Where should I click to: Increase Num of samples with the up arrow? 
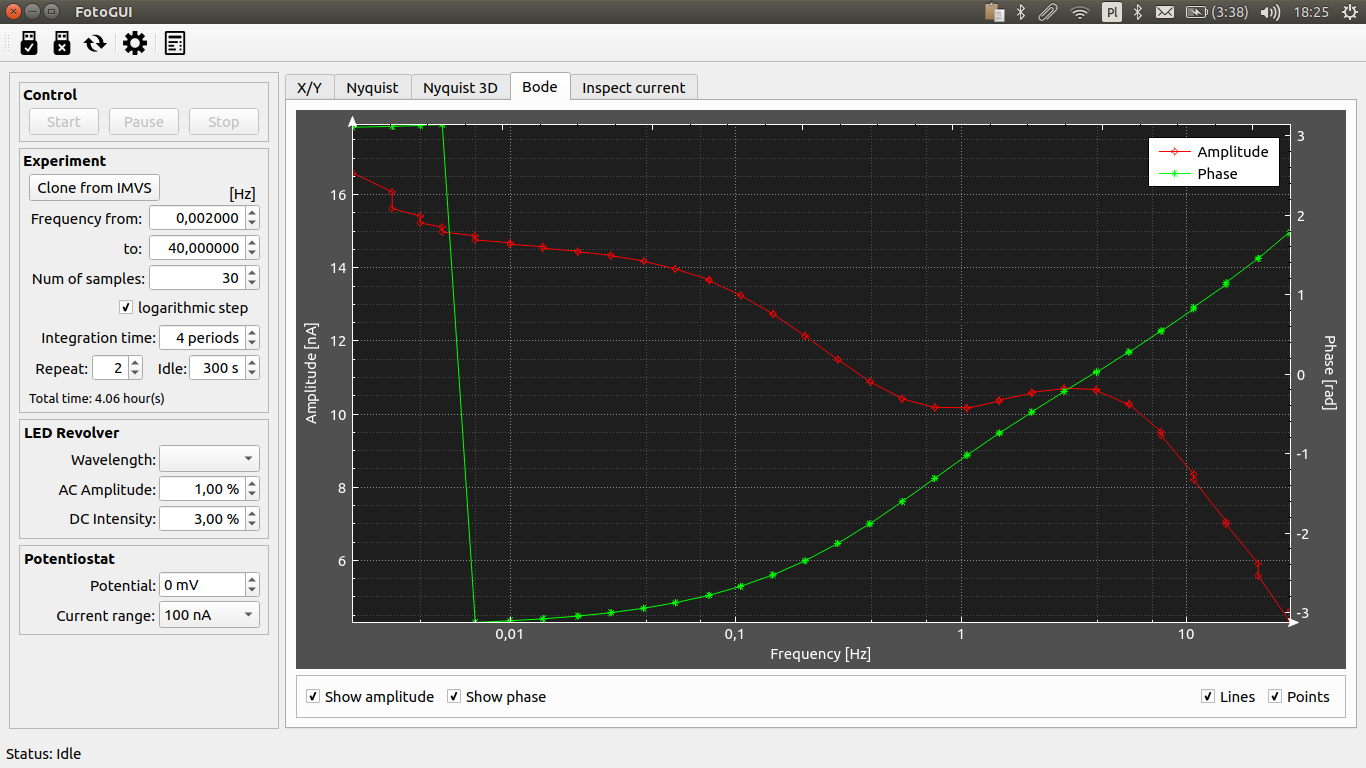point(252,273)
